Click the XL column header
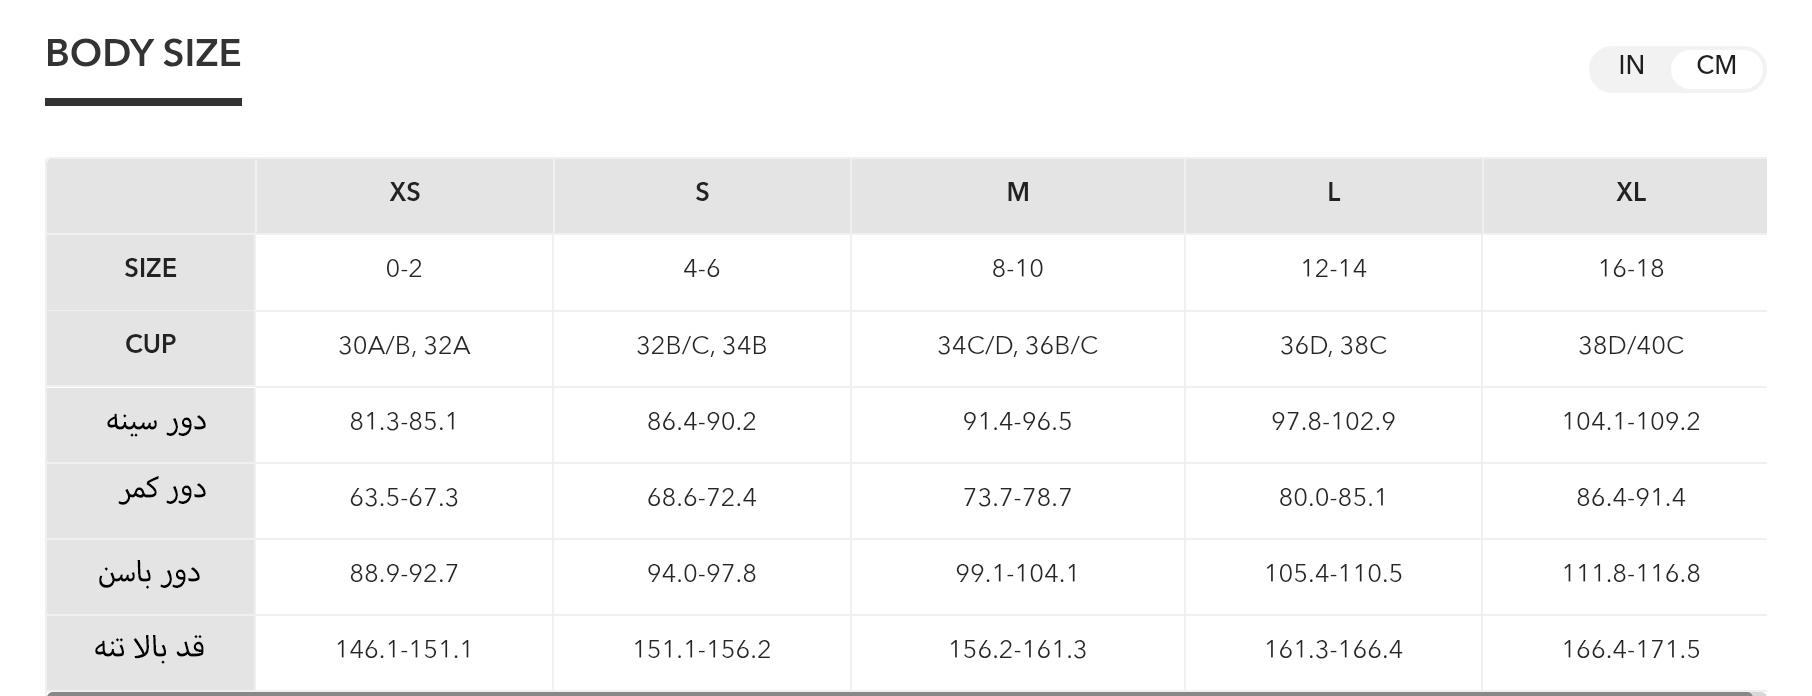 (x=1630, y=192)
